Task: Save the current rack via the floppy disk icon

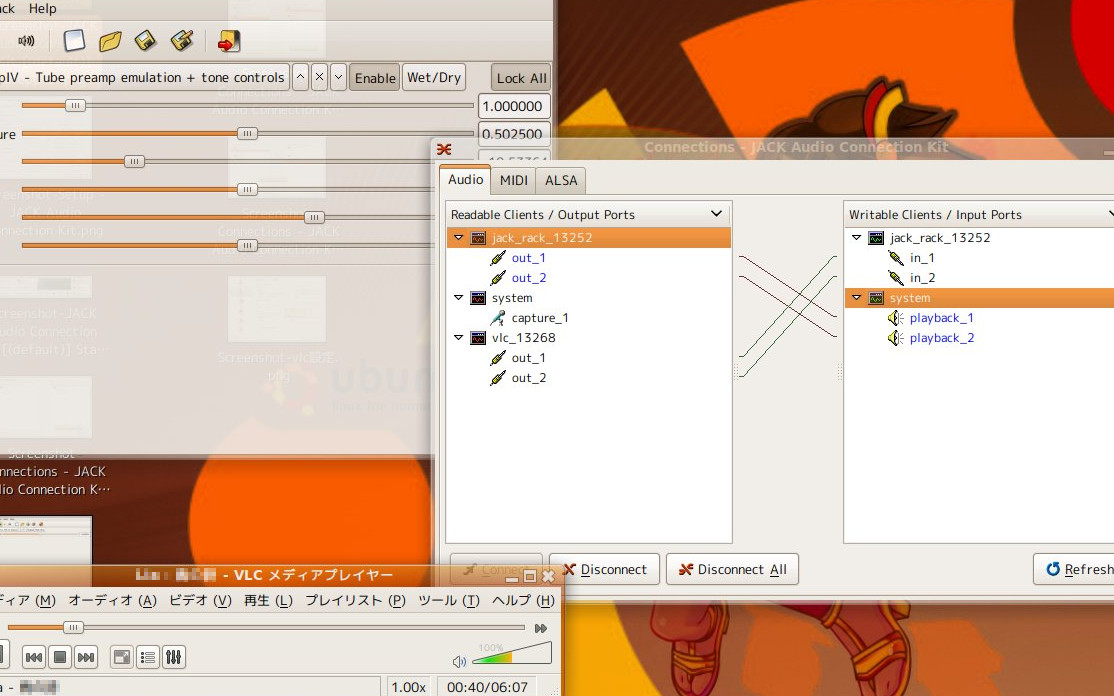Action: pos(146,41)
